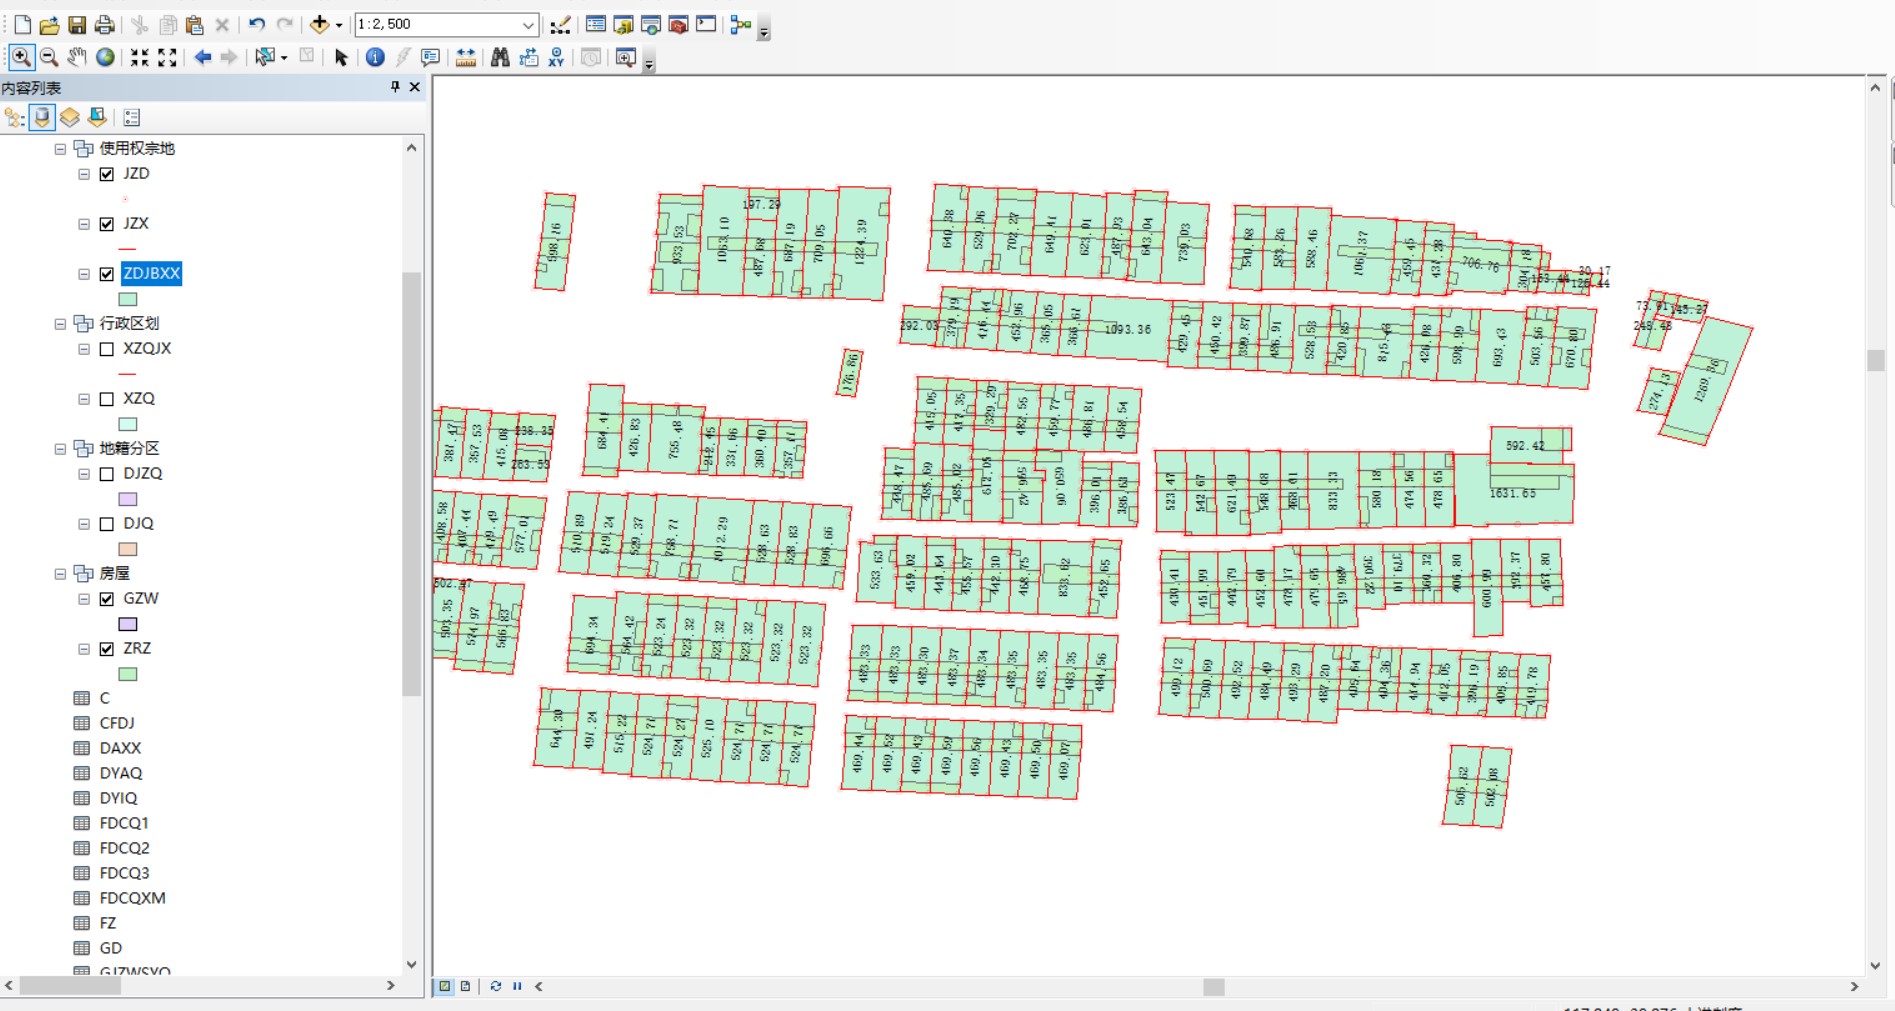Click the Full Extent globe icon

coord(105,57)
